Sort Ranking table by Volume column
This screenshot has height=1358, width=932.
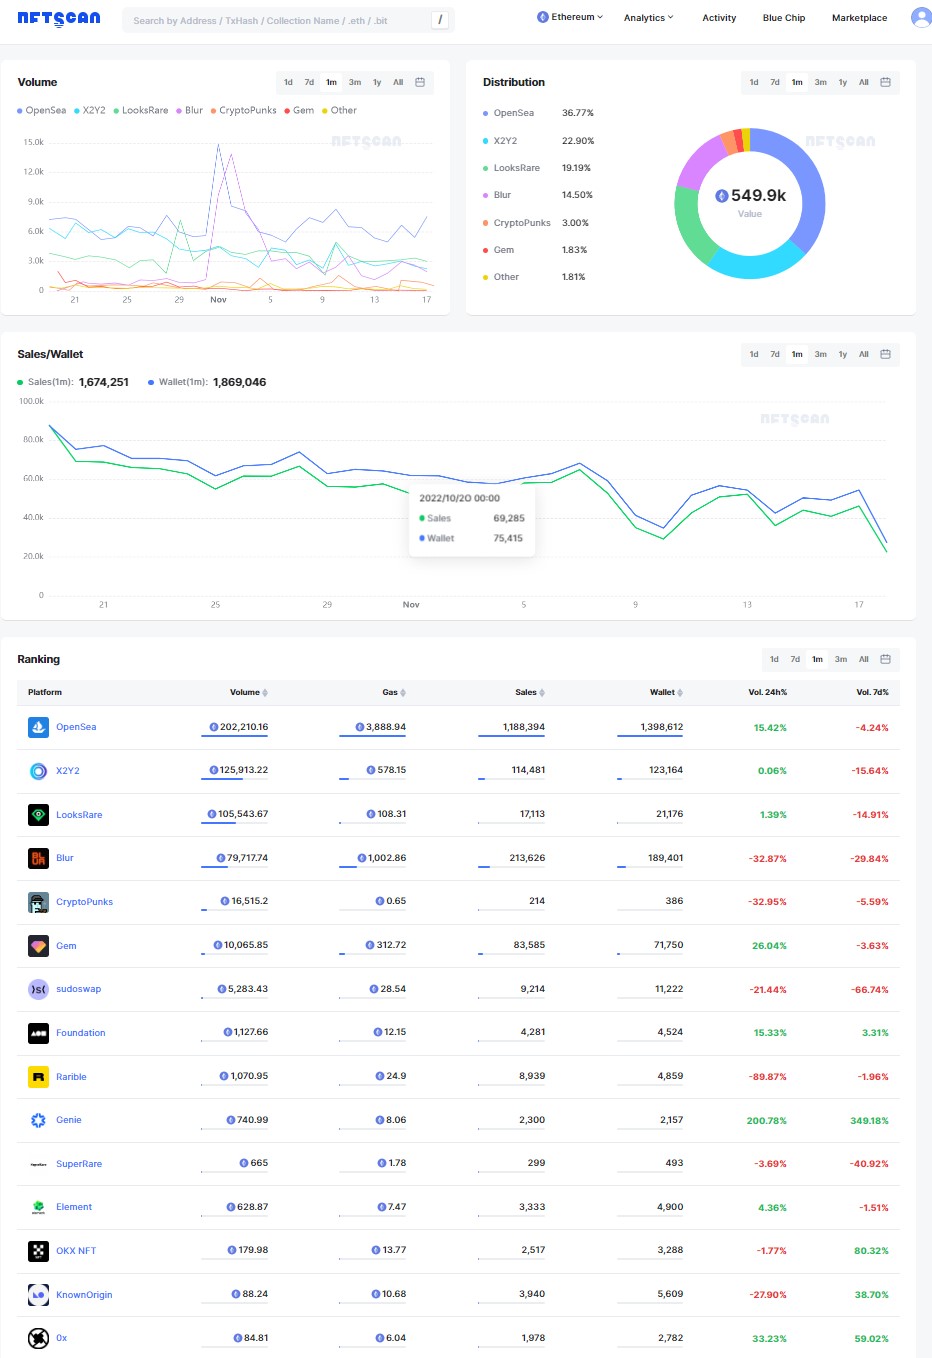[248, 692]
